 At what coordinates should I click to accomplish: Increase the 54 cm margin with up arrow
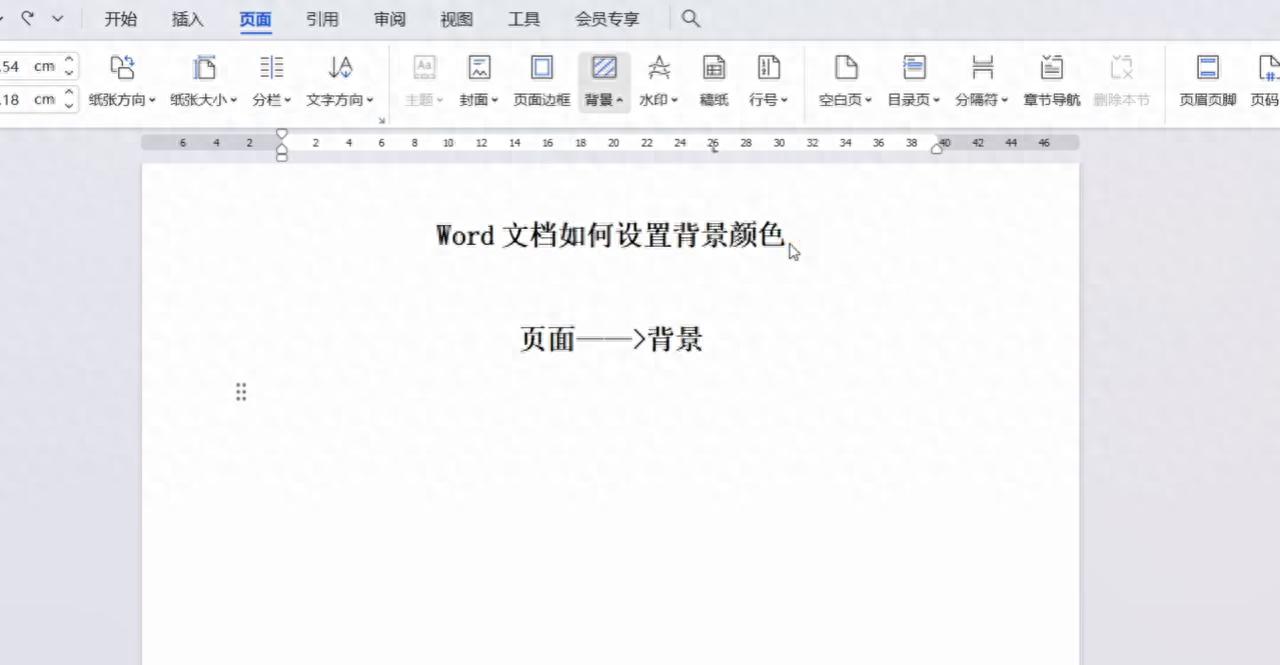click(69, 60)
